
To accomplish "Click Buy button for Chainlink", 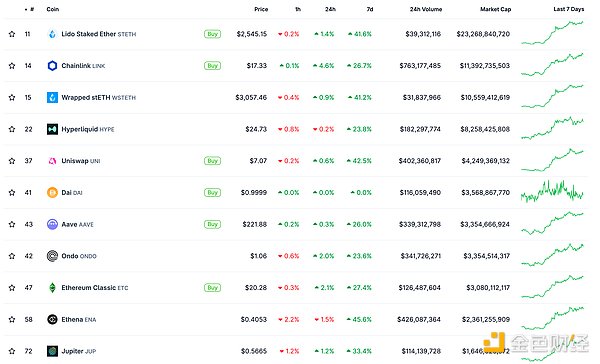I will tap(212, 66).
